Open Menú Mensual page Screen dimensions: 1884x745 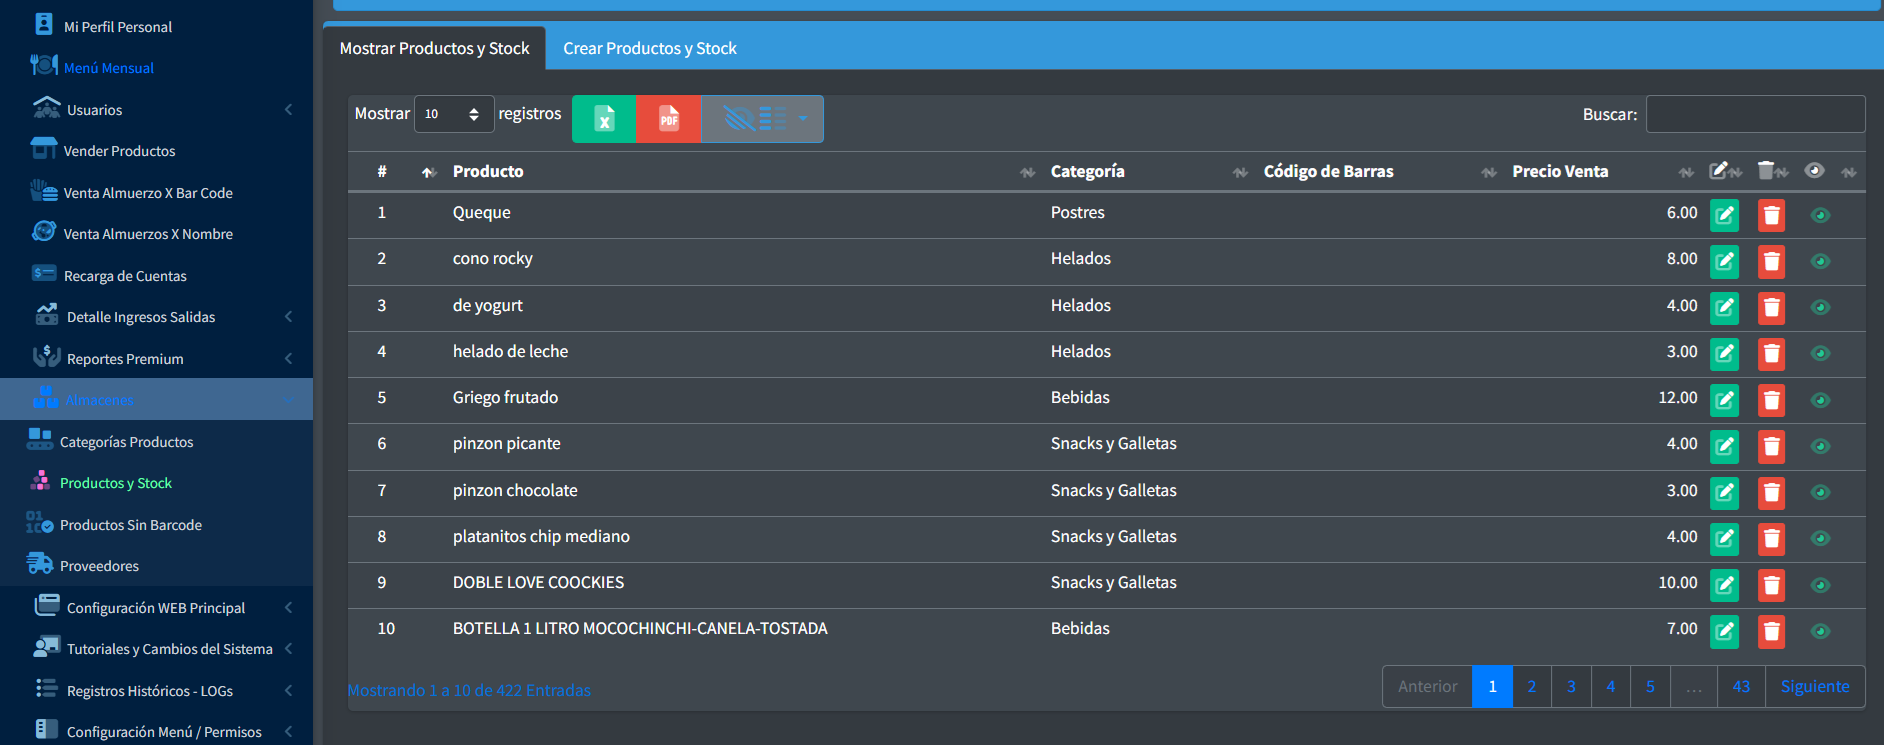[156, 68]
